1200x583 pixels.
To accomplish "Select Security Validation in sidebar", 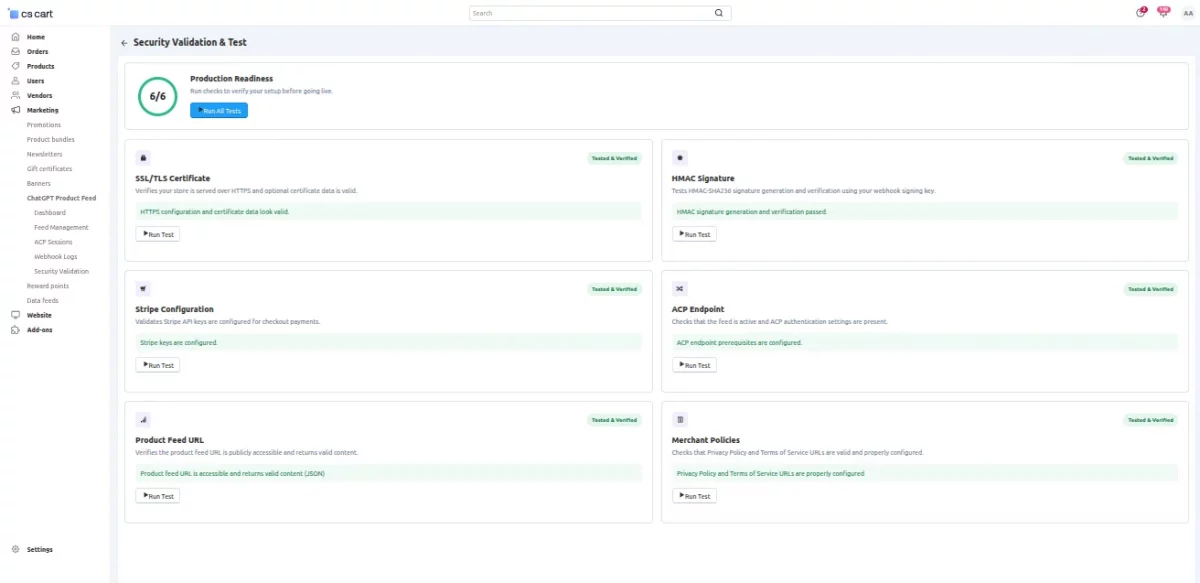I will (62, 271).
